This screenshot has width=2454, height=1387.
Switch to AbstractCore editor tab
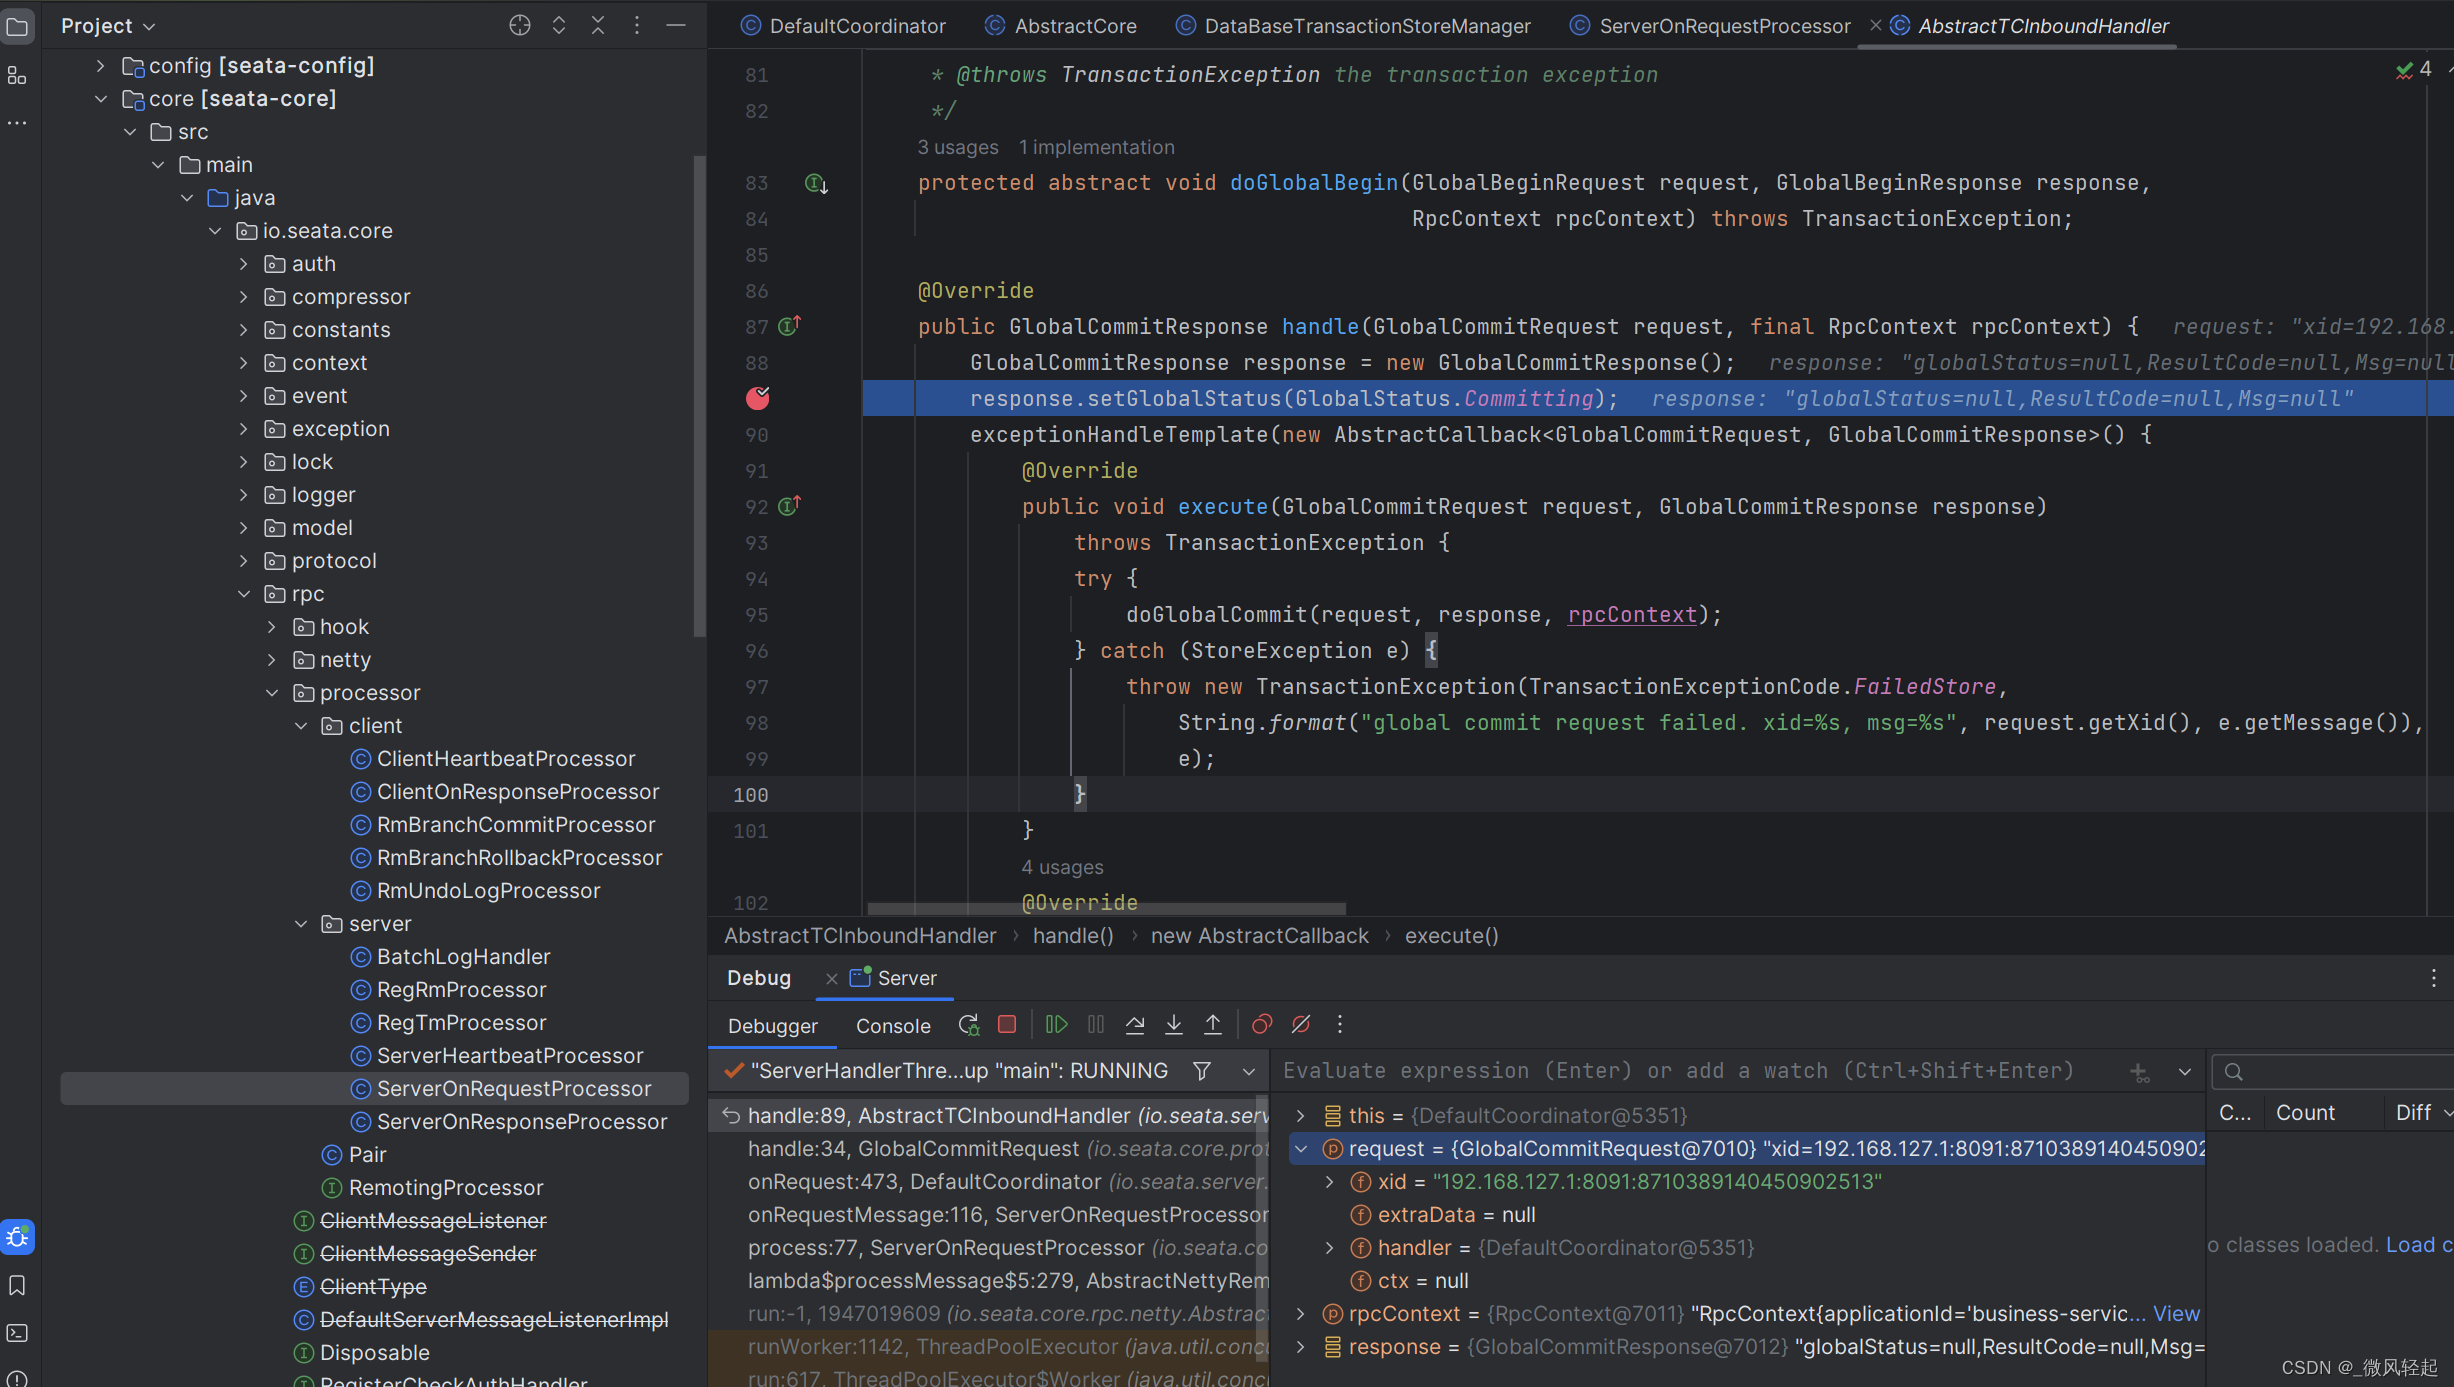click(1061, 26)
